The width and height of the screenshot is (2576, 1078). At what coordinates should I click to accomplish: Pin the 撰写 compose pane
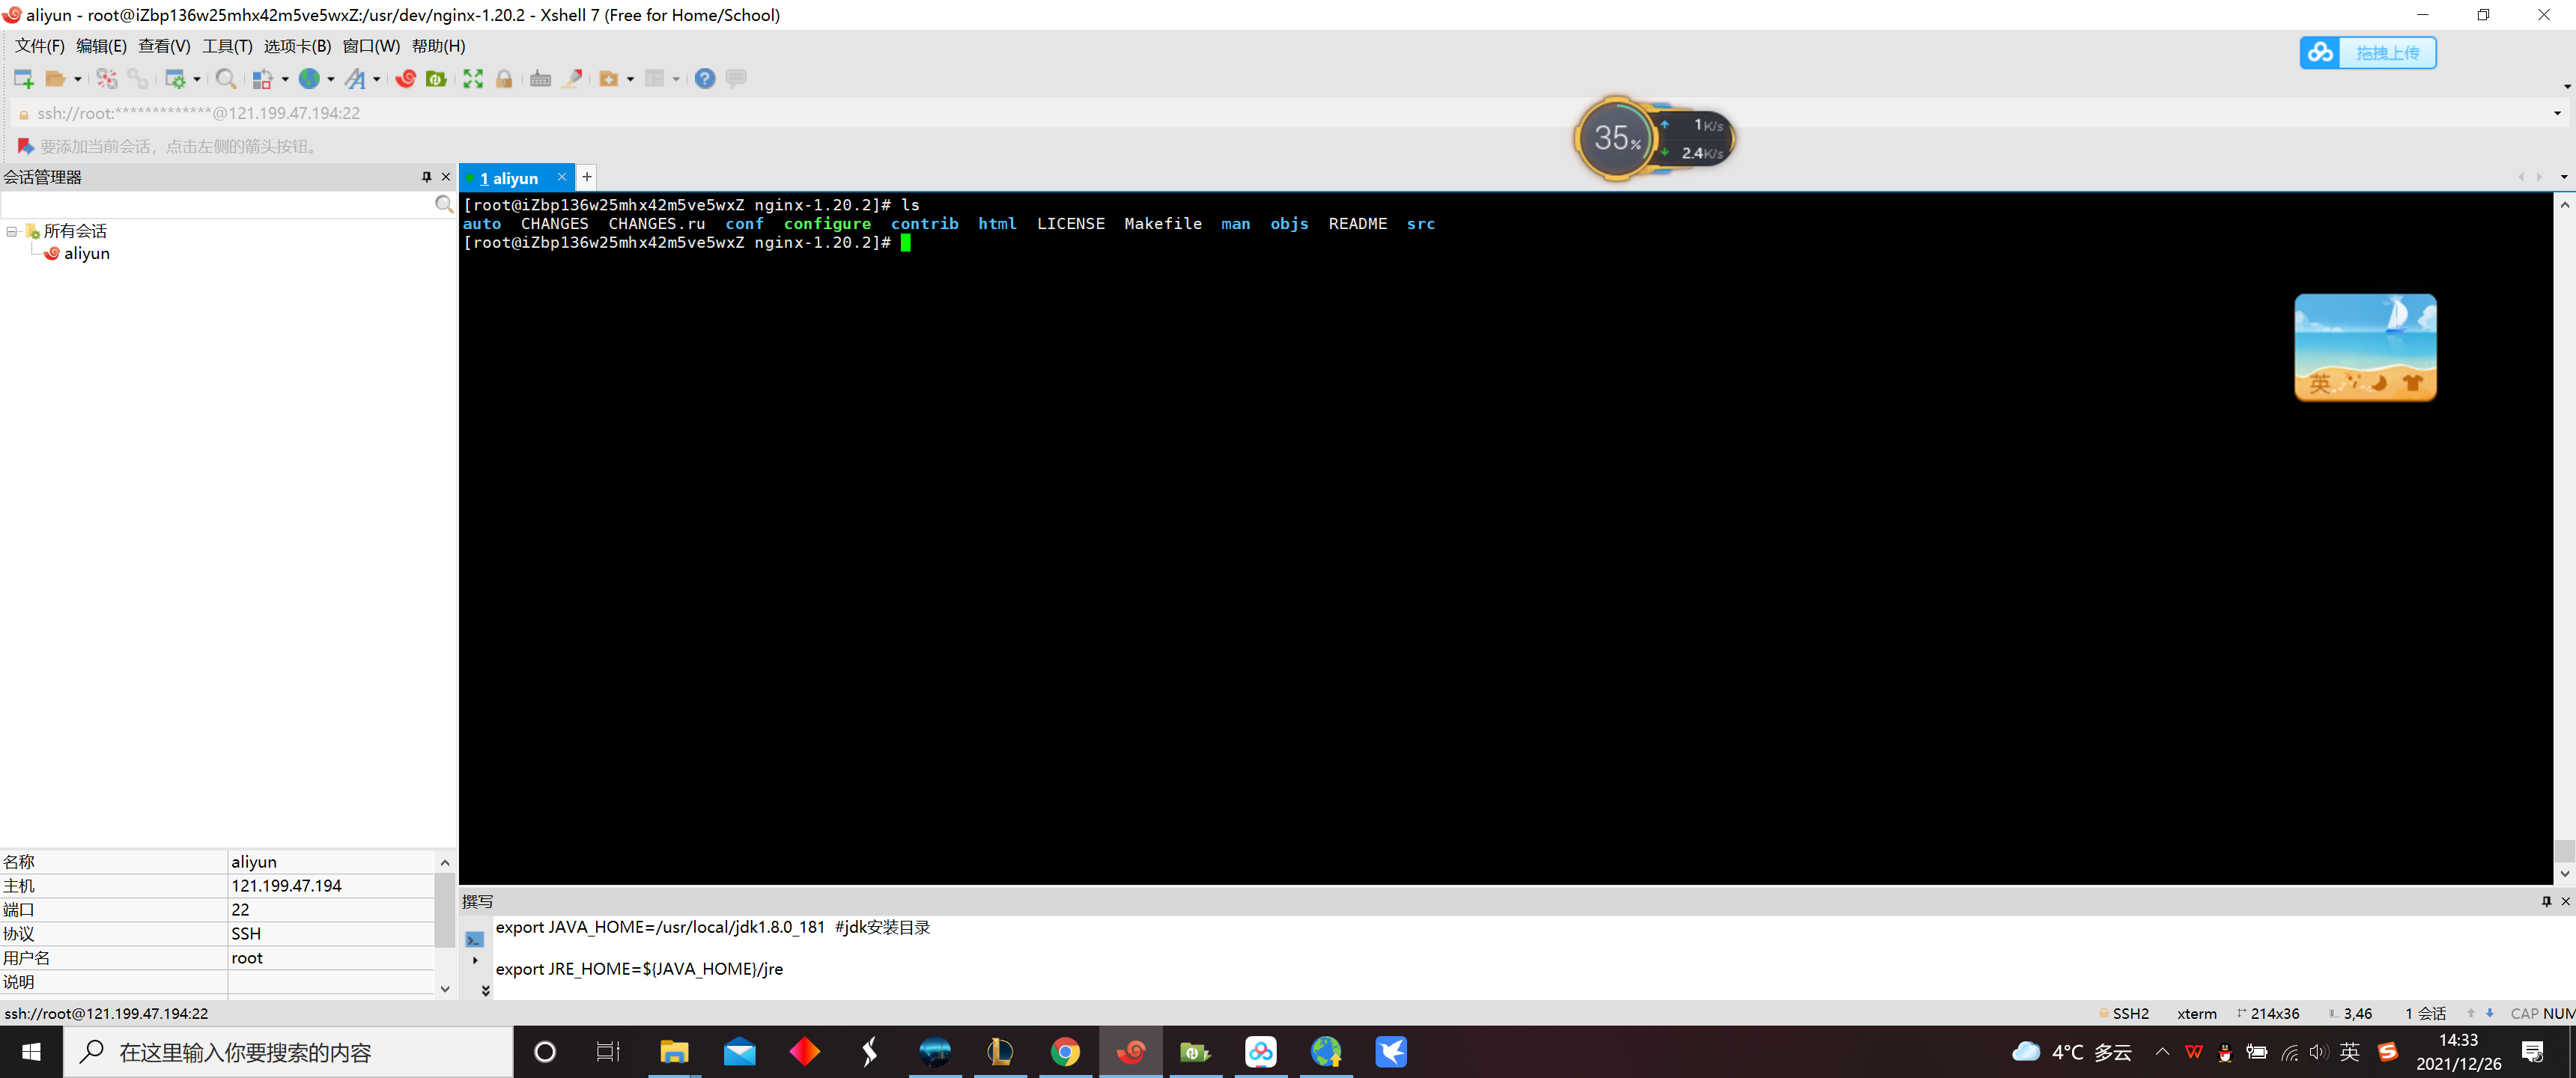(x=2546, y=901)
